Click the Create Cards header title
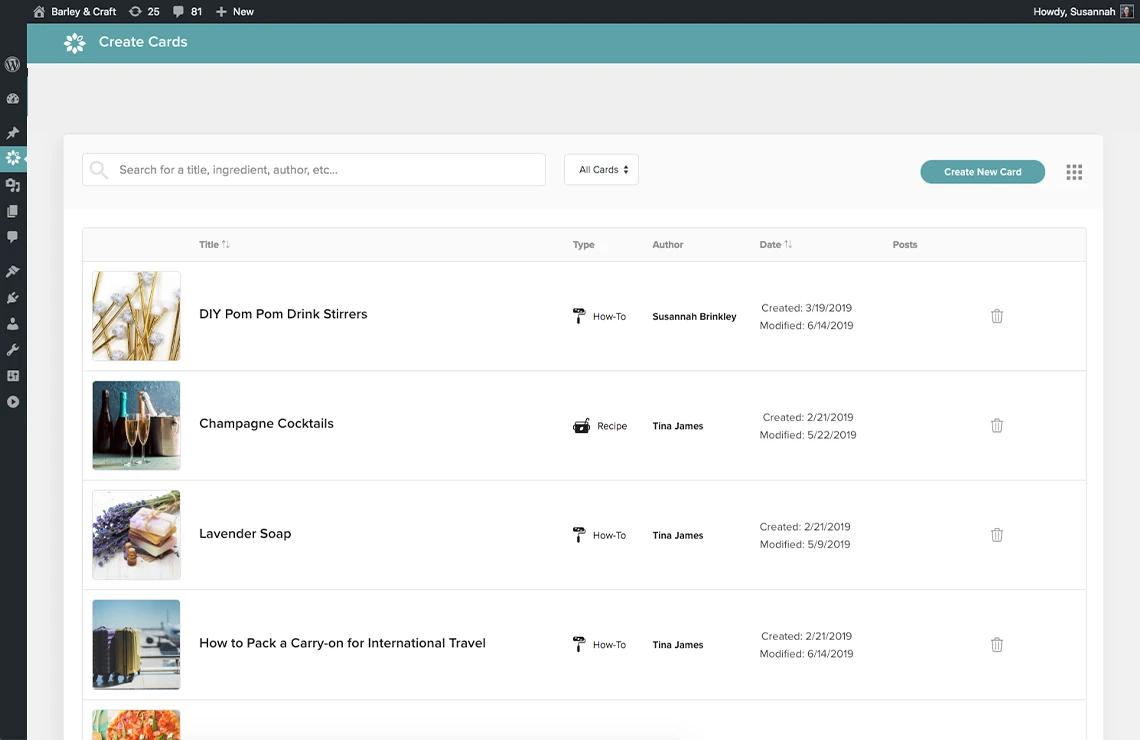Screen dimensions: 1140x740 tap(143, 42)
